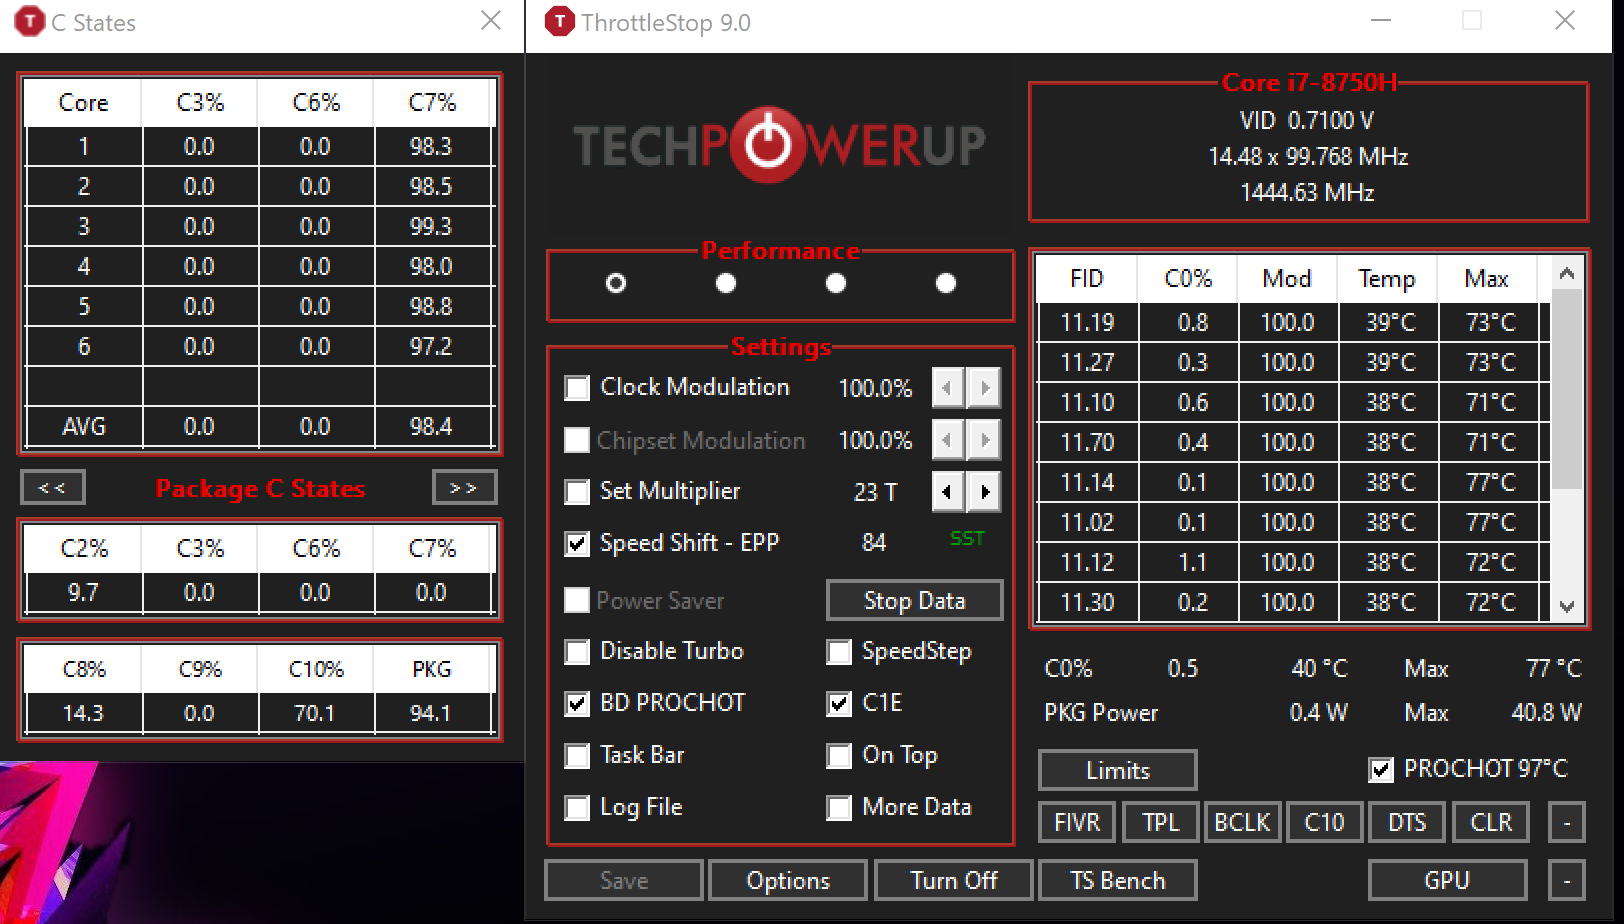Enable Disable Turbo checkbox
This screenshot has width=1624, height=924.
click(x=577, y=652)
